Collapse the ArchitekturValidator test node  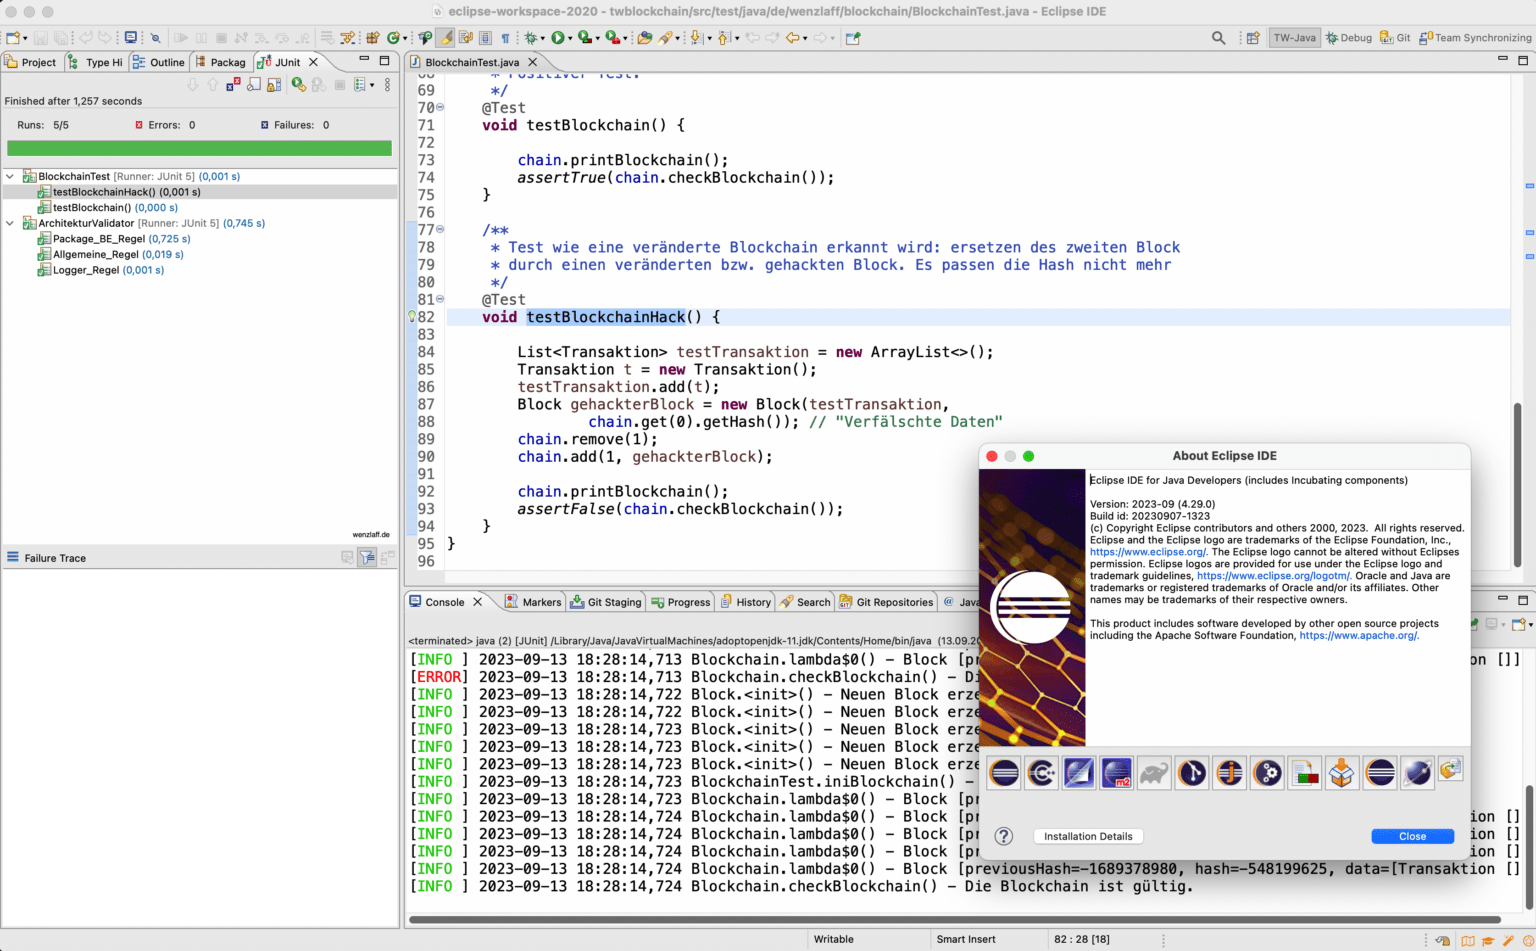coord(8,223)
